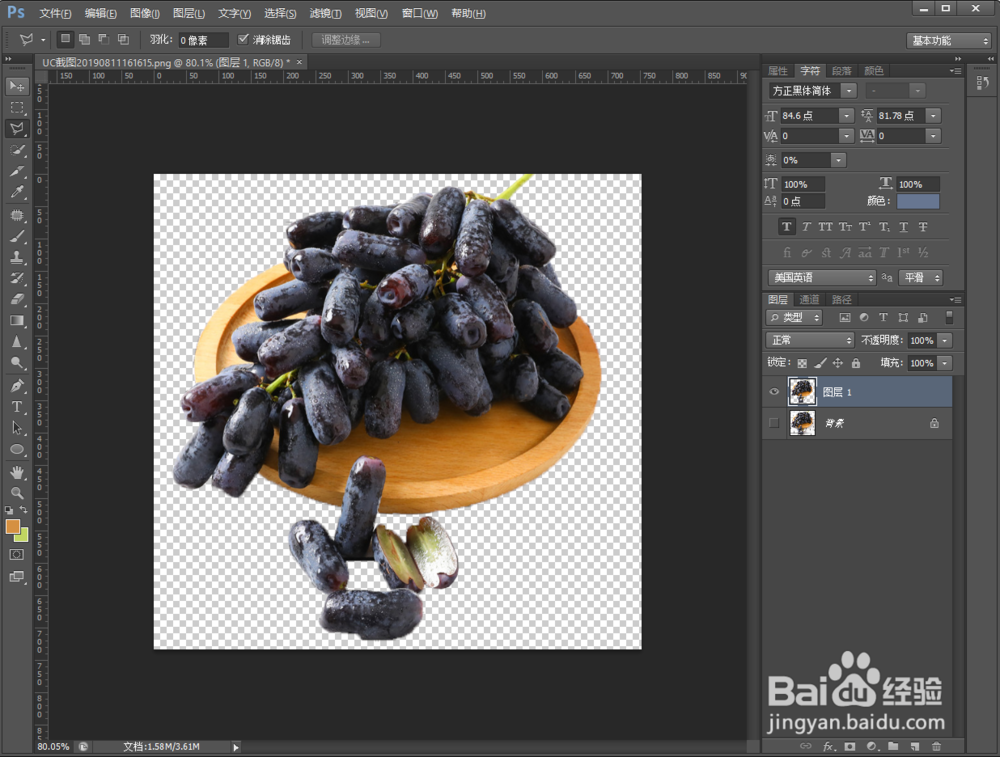Select the Polygonal Lasso tool in the toolbox
Image resolution: width=1000 pixels, height=757 pixels.
(x=17, y=129)
